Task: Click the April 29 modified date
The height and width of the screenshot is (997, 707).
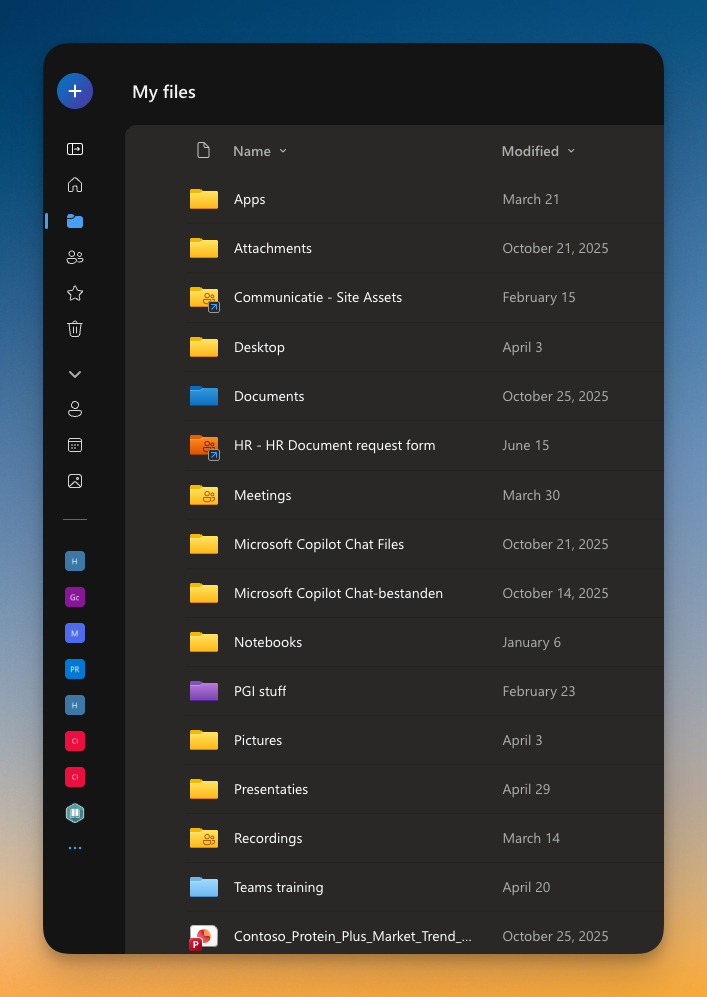Action: click(x=526, y=789)
